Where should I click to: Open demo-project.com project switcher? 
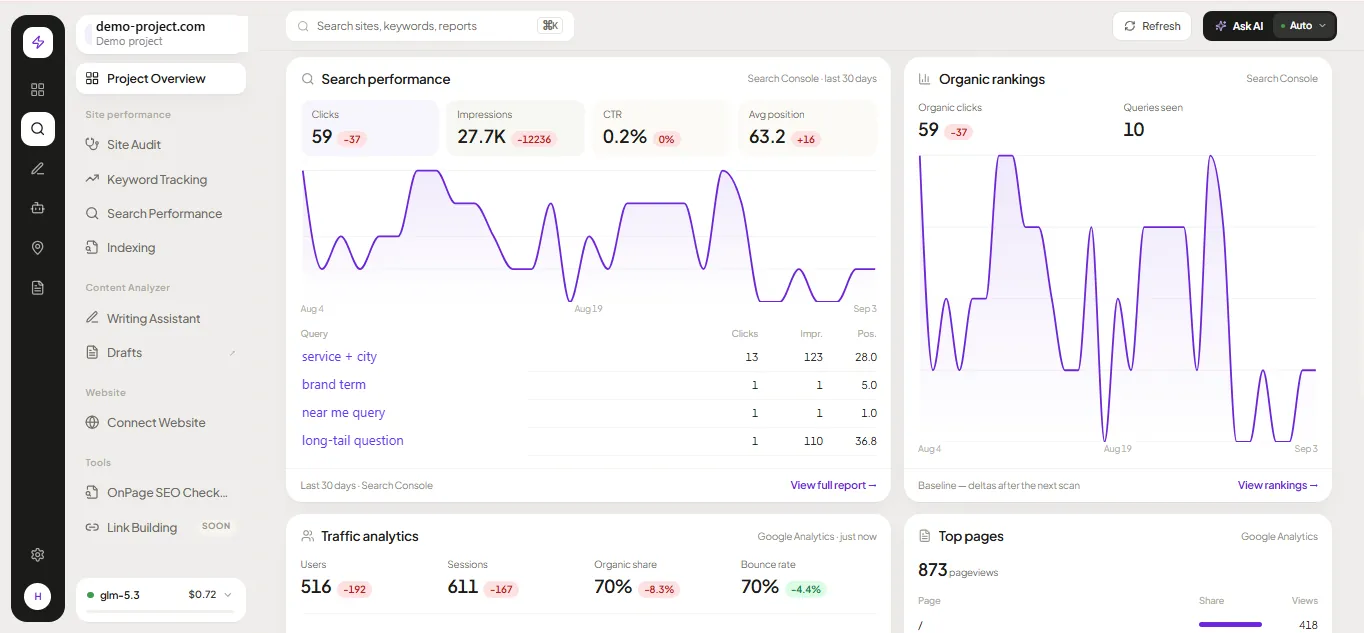tap(161, 33)
